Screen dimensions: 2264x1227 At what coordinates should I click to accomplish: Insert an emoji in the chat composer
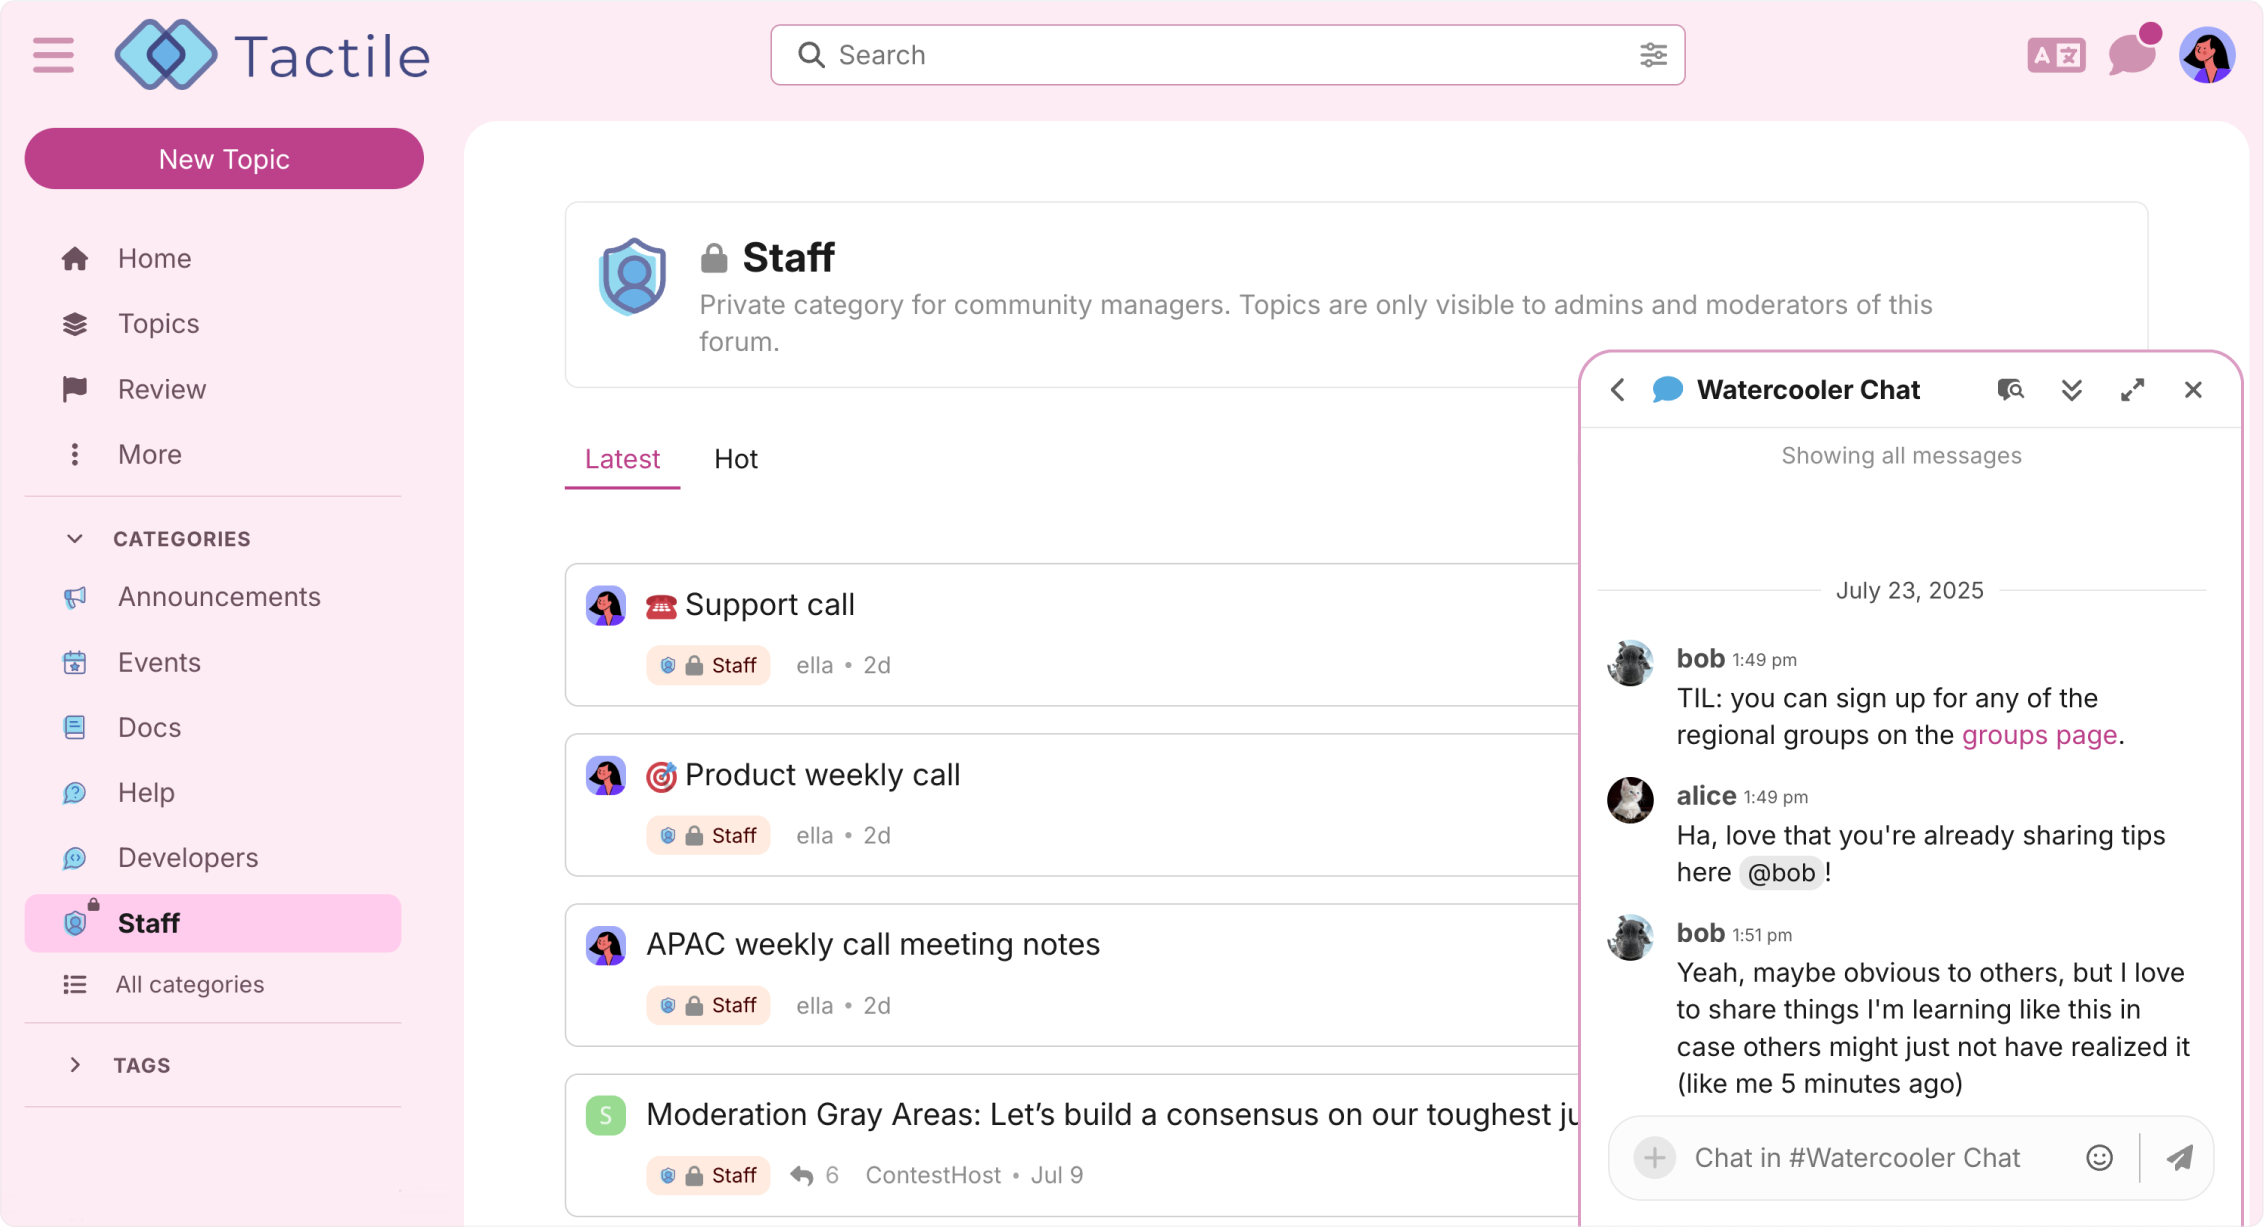(x=2099, y=1157)
